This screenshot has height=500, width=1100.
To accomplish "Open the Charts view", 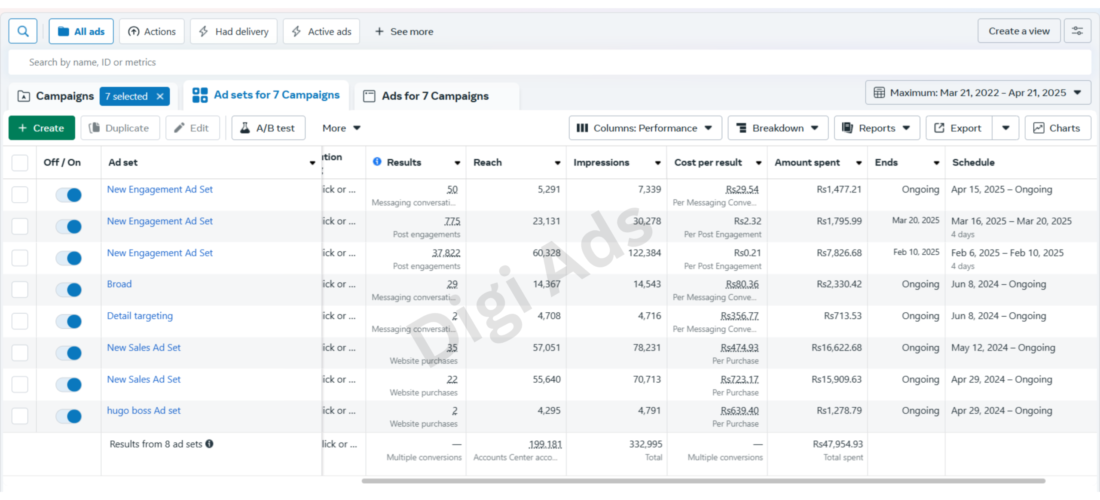I will click(1058, 128).
